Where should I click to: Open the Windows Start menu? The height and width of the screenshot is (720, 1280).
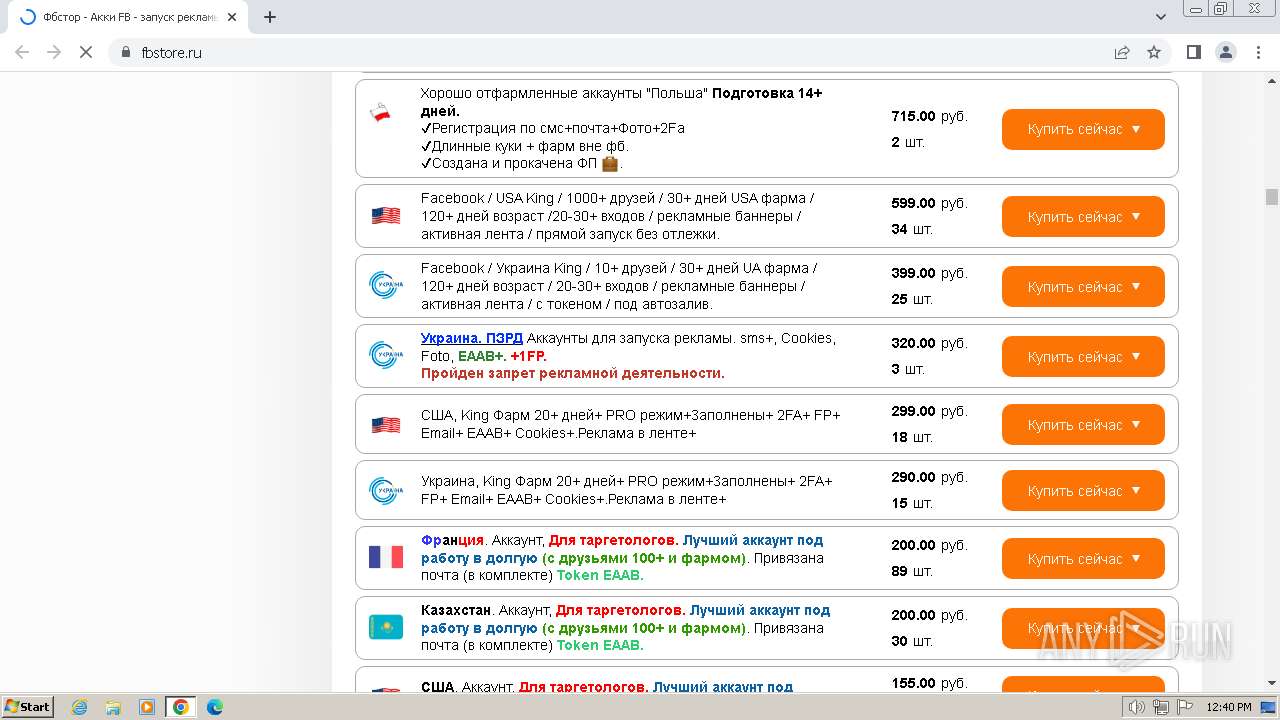[x=27, y=706]
